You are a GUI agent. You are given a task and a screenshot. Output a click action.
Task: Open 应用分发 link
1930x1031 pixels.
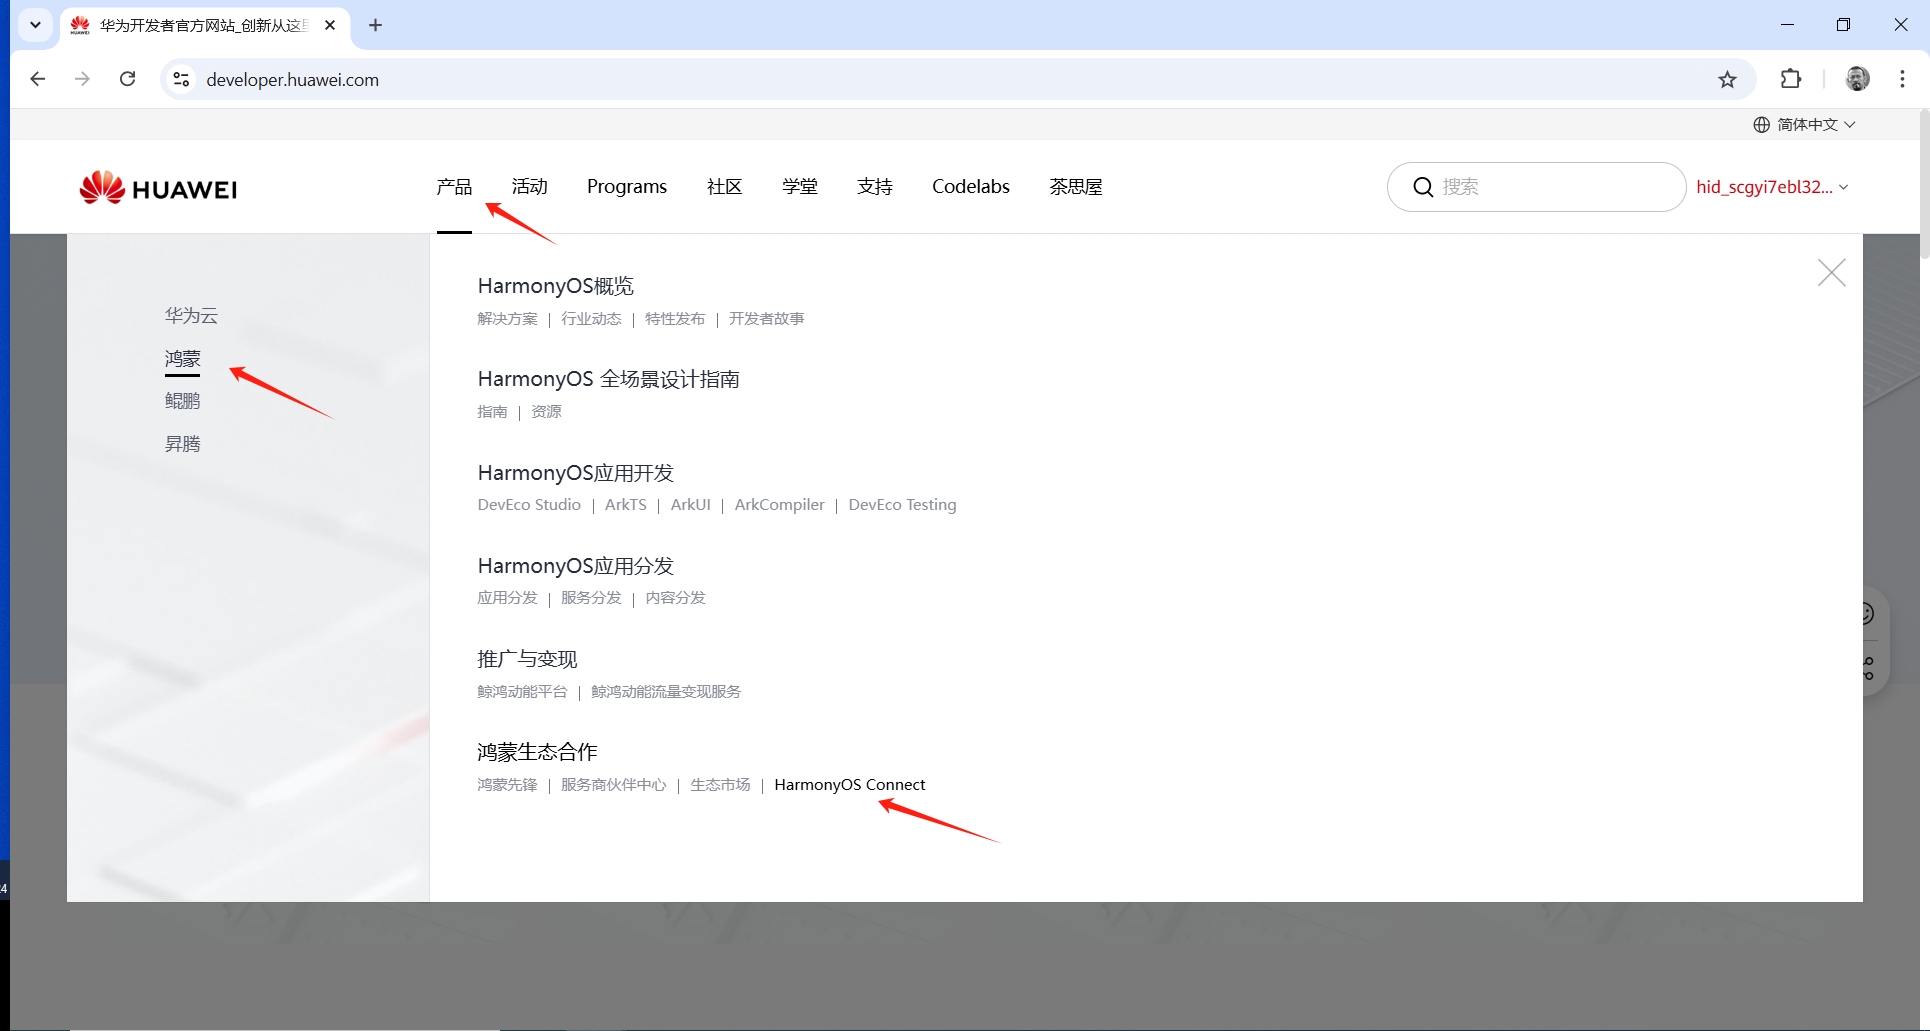click(x=507, y=598)
